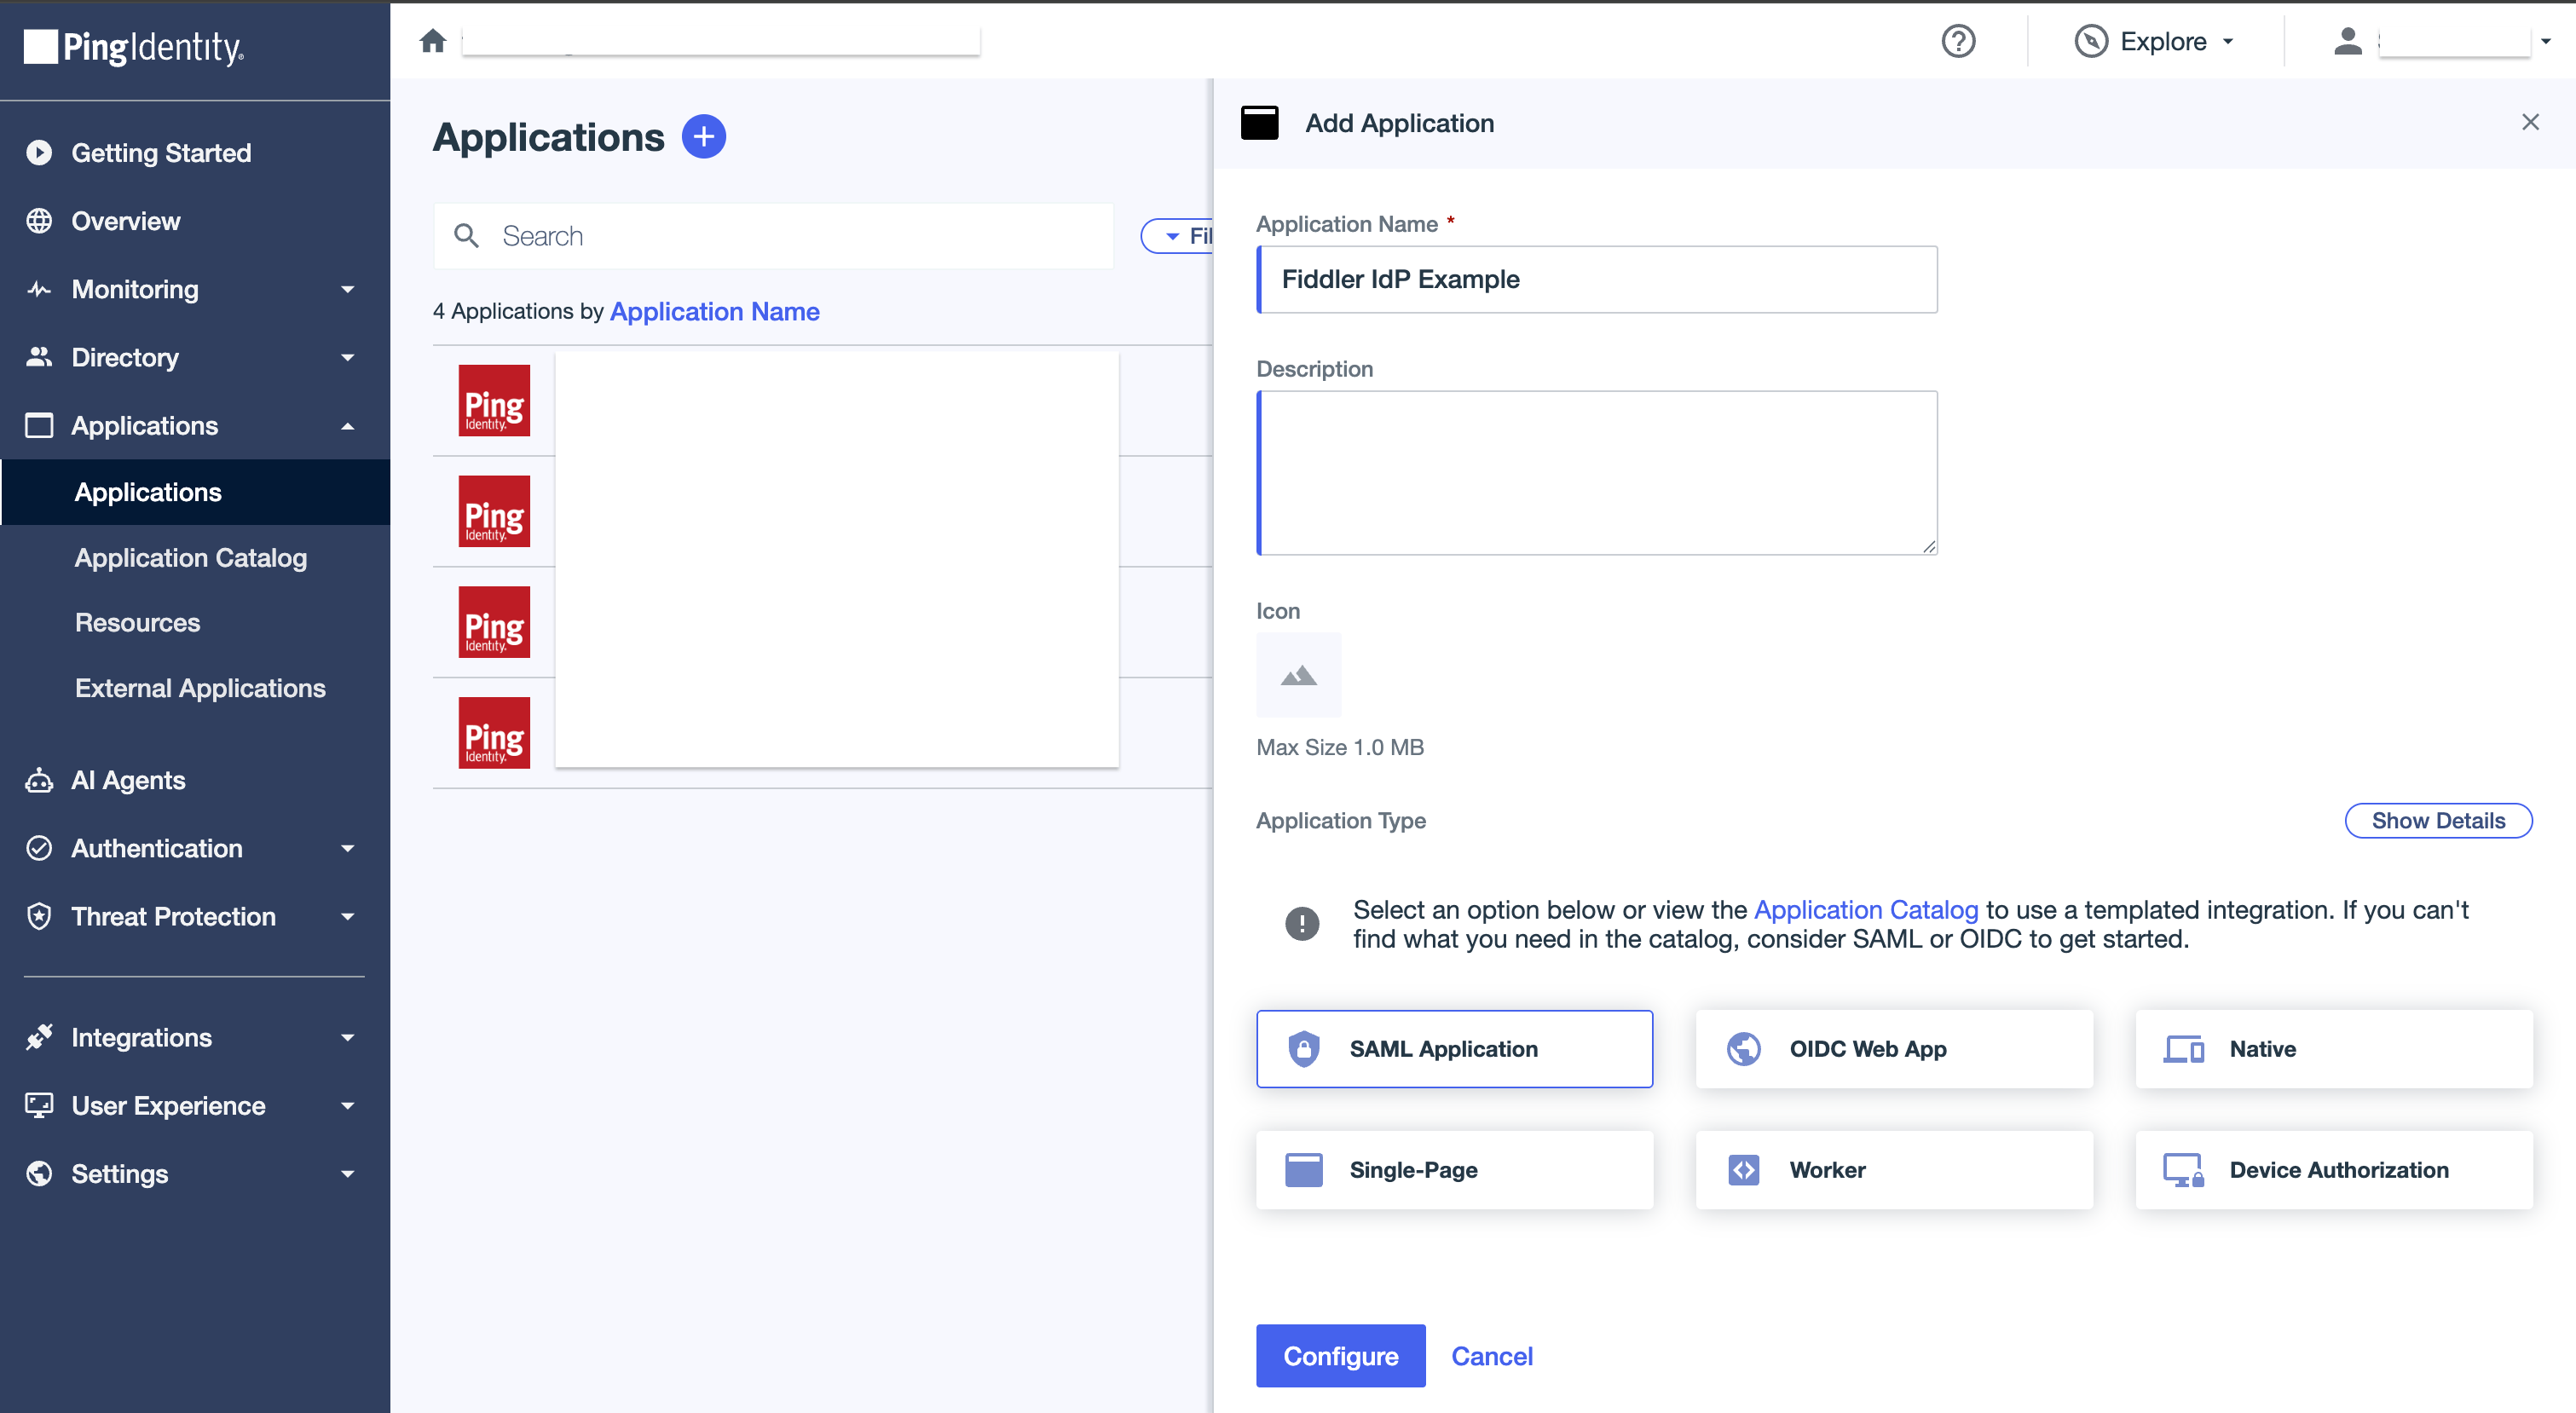Click the third Ping Identity application logo
The image size is (2576, 1413).
tap(494, 622)
